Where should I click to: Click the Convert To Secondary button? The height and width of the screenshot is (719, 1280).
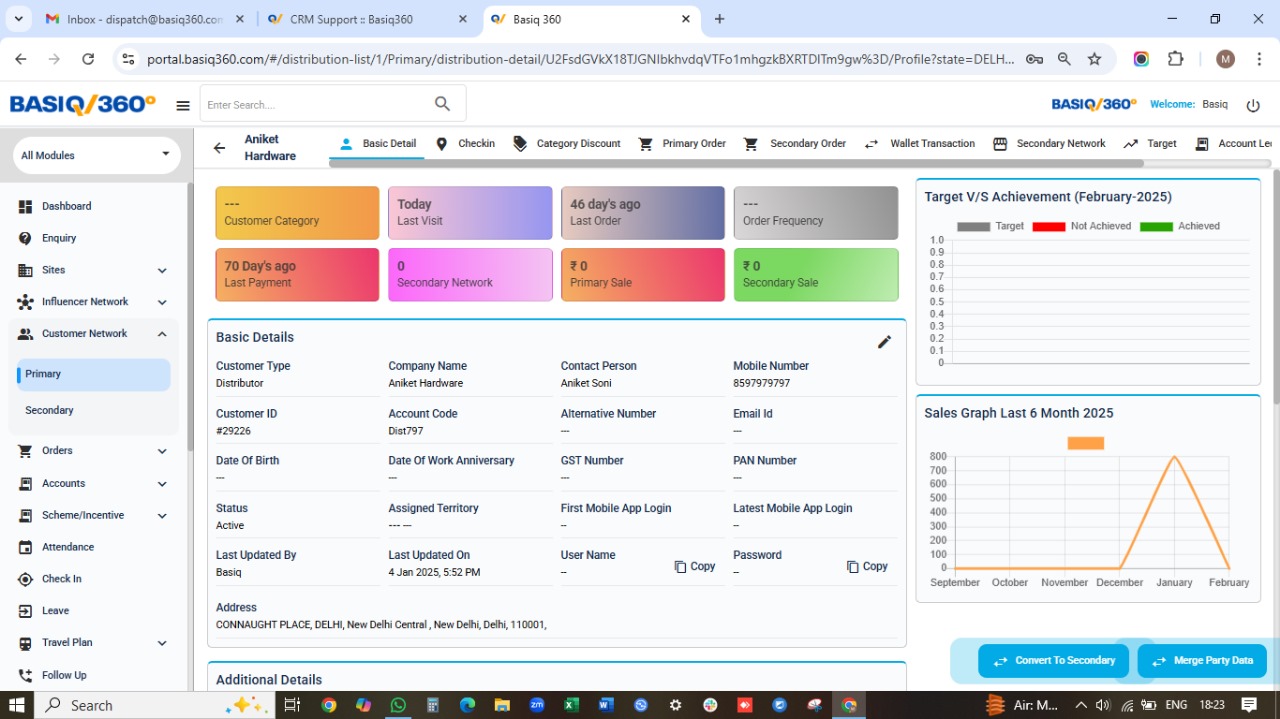point(1053,660)
